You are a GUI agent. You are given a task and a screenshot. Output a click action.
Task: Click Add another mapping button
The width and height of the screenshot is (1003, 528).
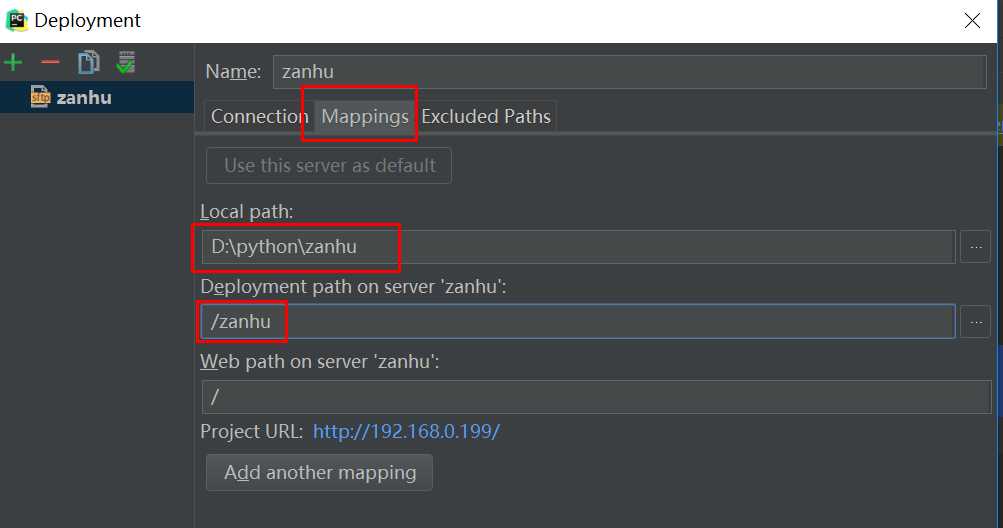pyautogui.click(x=319, y=472)
